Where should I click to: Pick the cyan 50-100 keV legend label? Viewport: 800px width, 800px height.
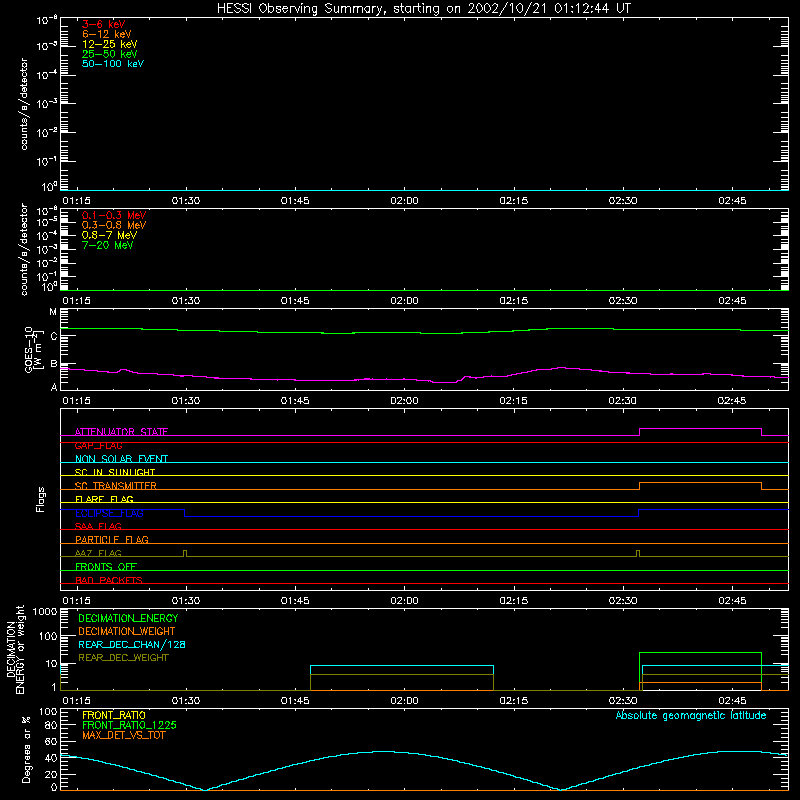(113, 64)
